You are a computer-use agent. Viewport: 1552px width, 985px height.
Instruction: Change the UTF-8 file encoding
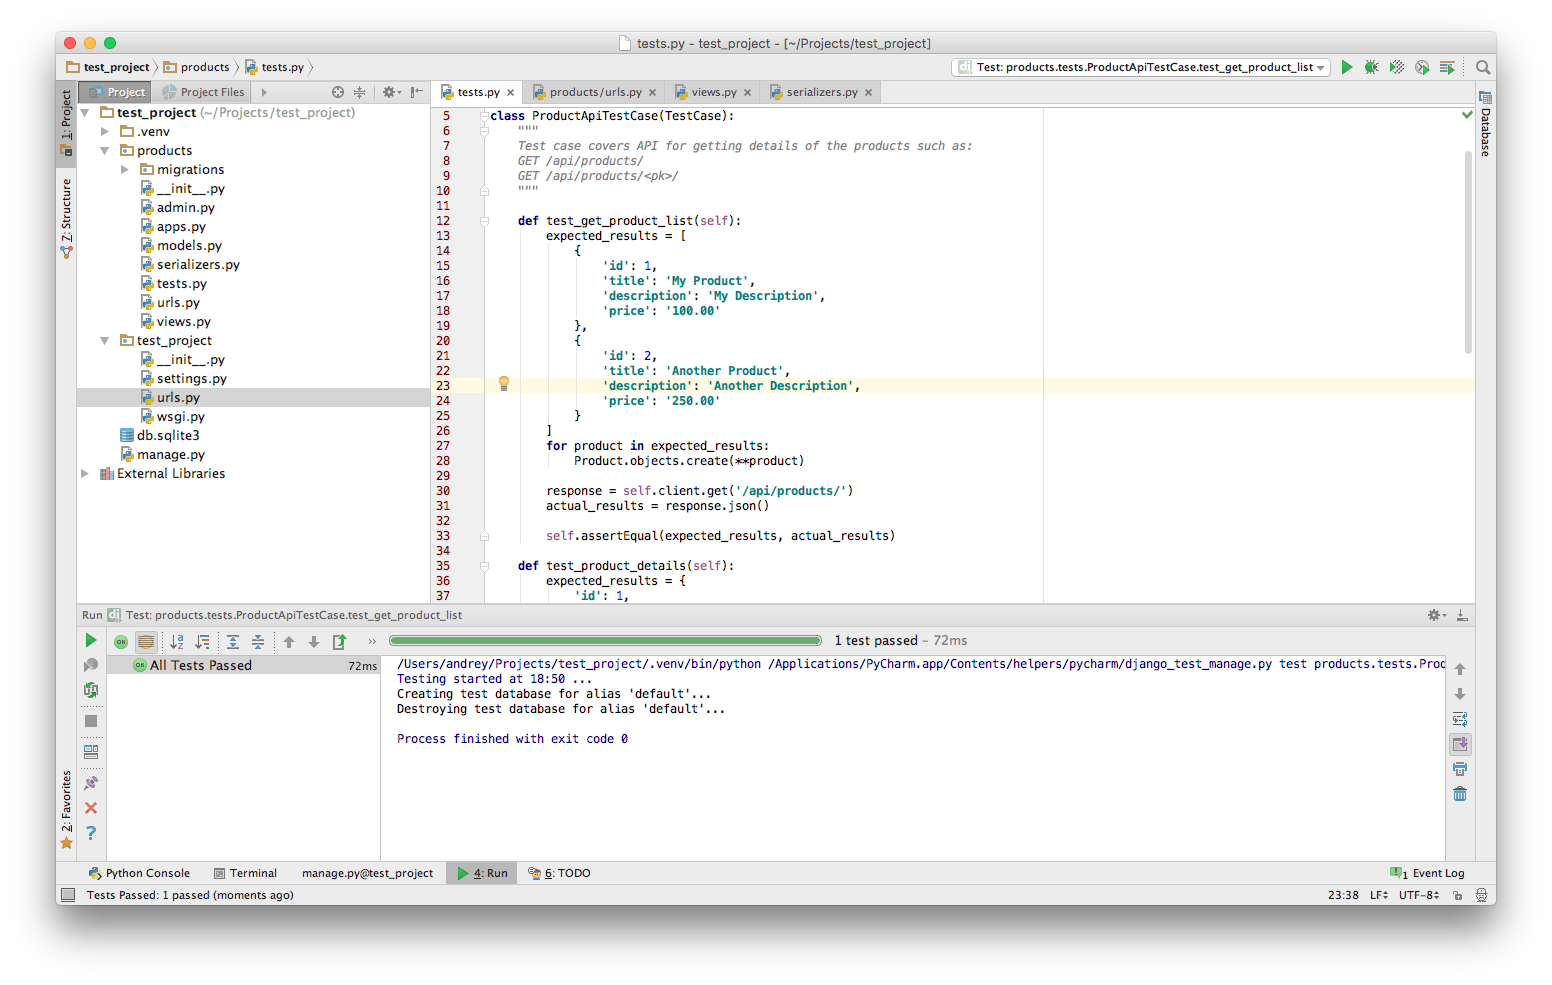point(1418,895)
